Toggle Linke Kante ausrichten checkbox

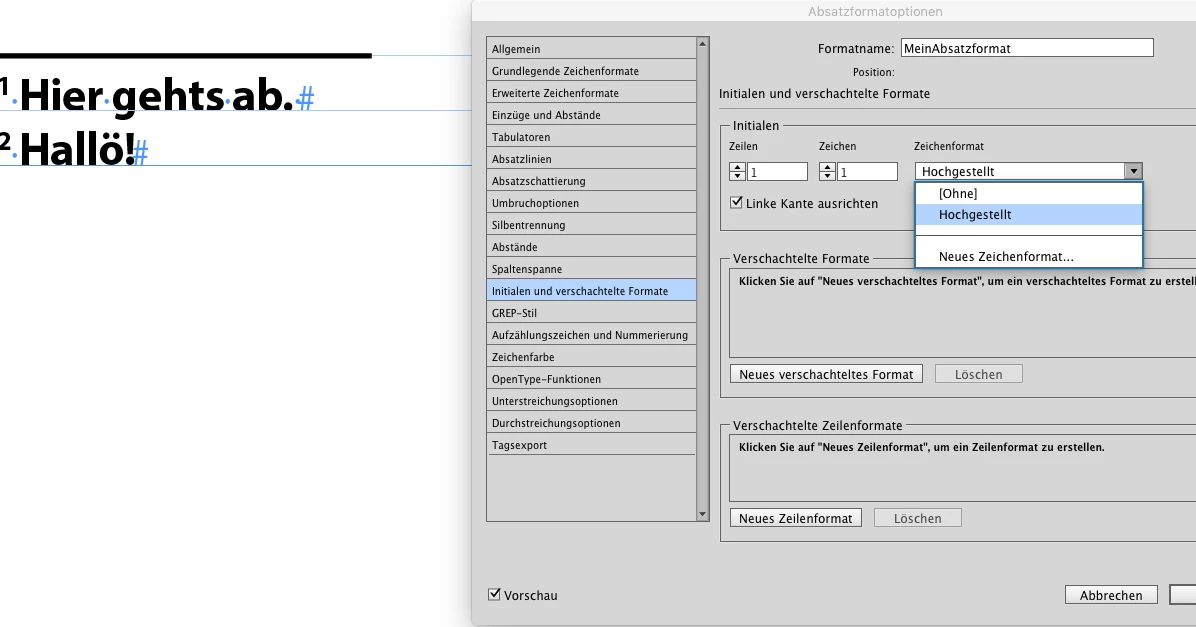[x=736, y=203]
